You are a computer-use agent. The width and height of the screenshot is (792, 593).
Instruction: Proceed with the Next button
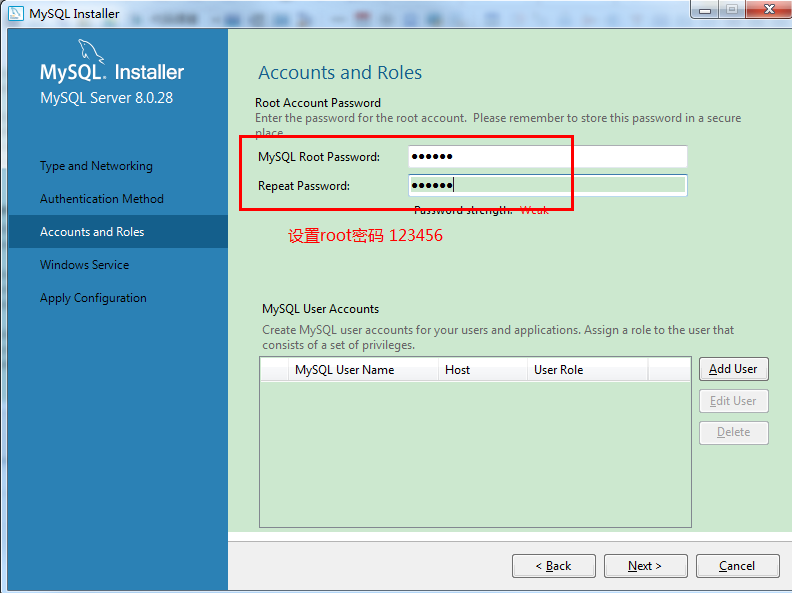645,566
